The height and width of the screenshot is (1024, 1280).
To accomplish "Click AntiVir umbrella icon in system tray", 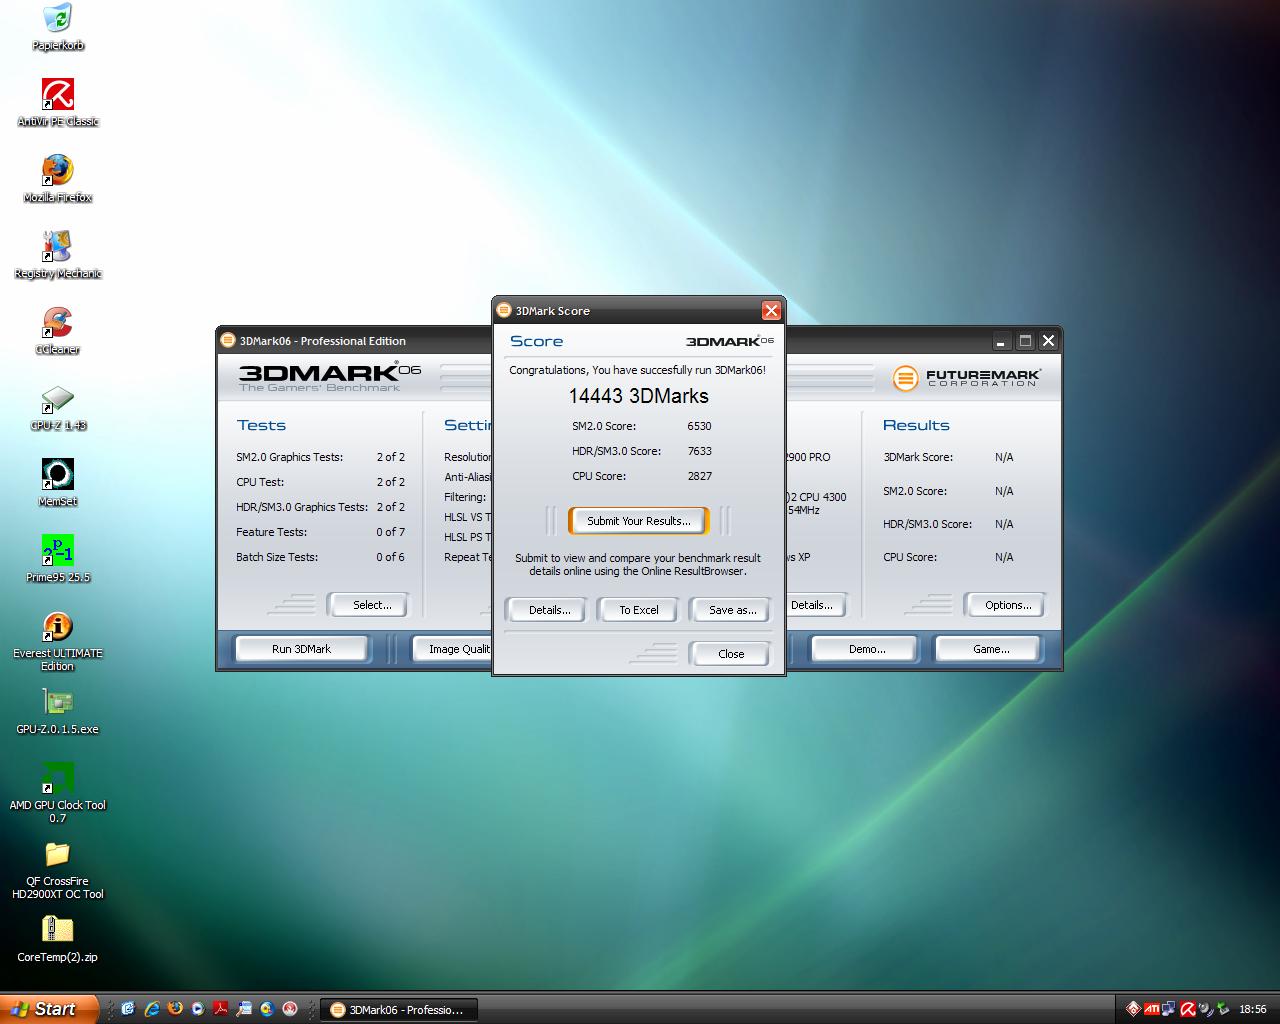I will [x=1188, y=1009].
